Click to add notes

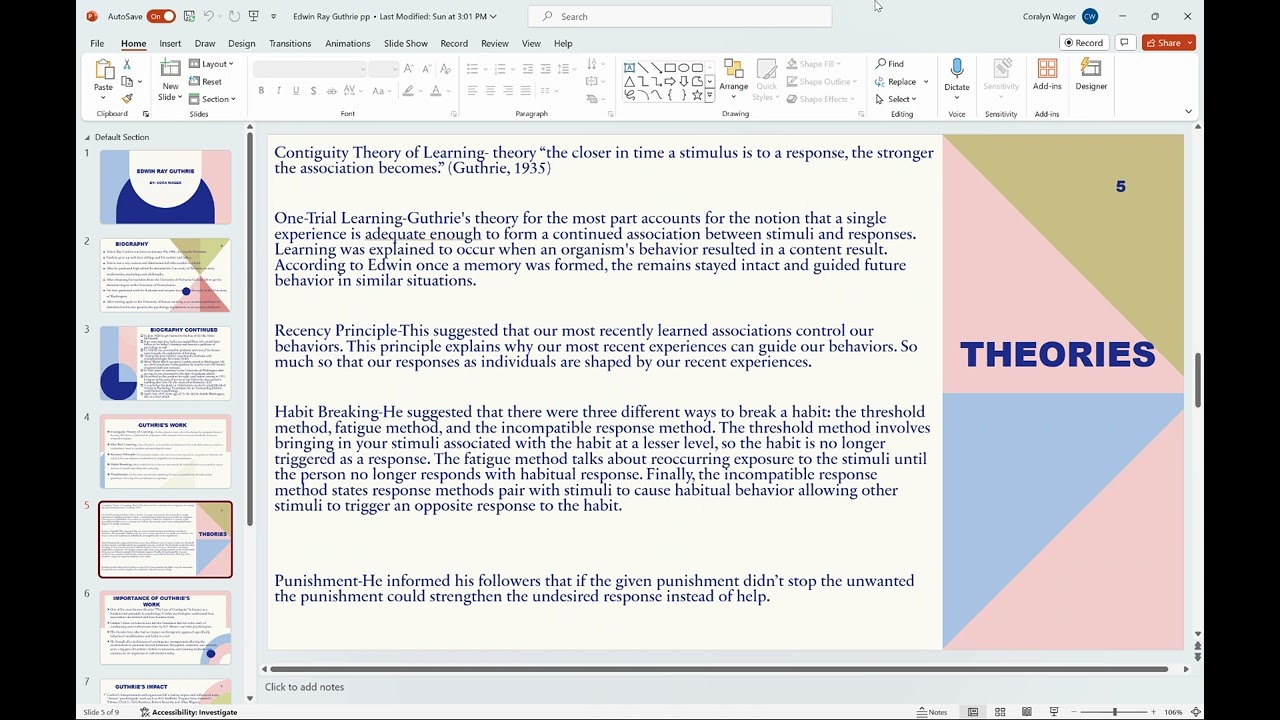304,687
